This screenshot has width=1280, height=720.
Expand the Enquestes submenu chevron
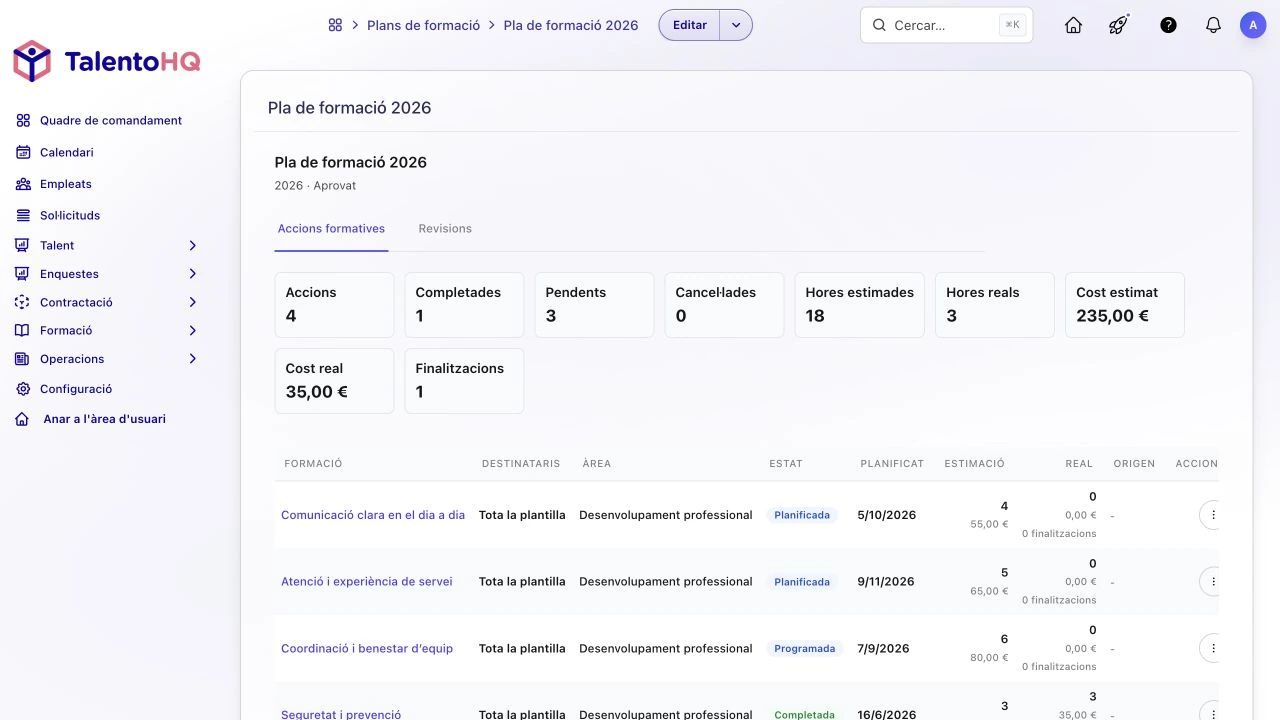point(193,273)
